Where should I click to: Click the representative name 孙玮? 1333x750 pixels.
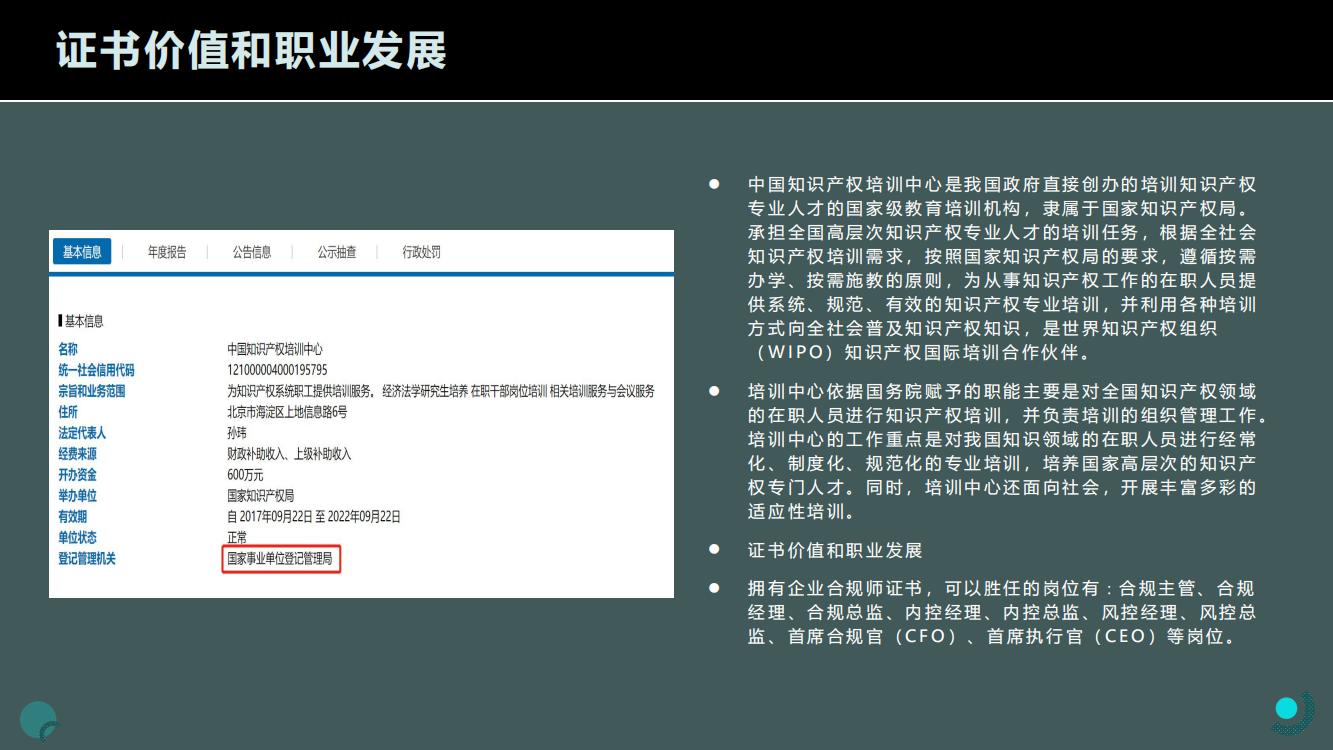click(236, 433)
